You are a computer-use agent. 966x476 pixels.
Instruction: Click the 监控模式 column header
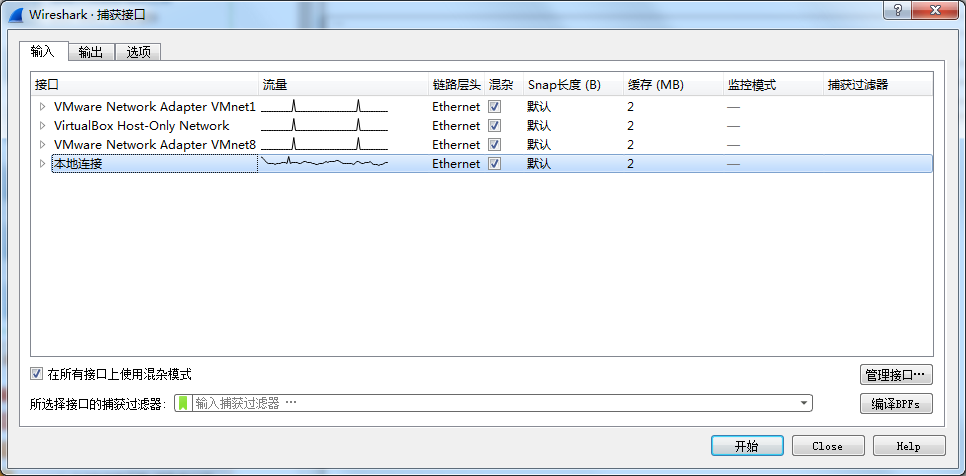(773, 84)
